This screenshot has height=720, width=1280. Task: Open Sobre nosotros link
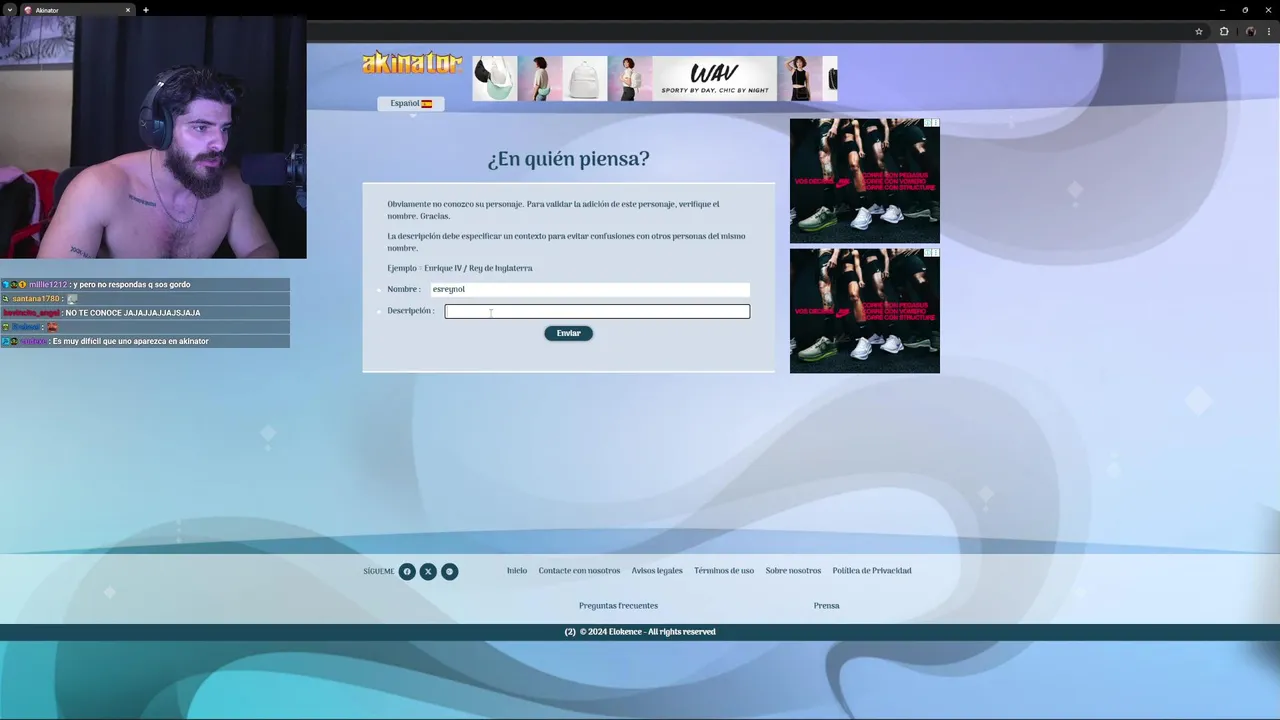click(x=793, y=571)
